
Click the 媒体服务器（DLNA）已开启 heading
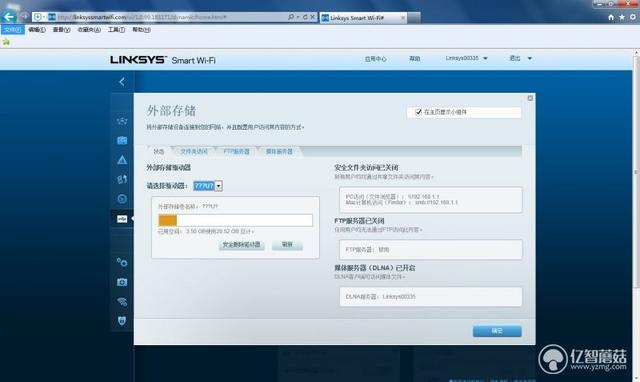[x=375, y=268]
